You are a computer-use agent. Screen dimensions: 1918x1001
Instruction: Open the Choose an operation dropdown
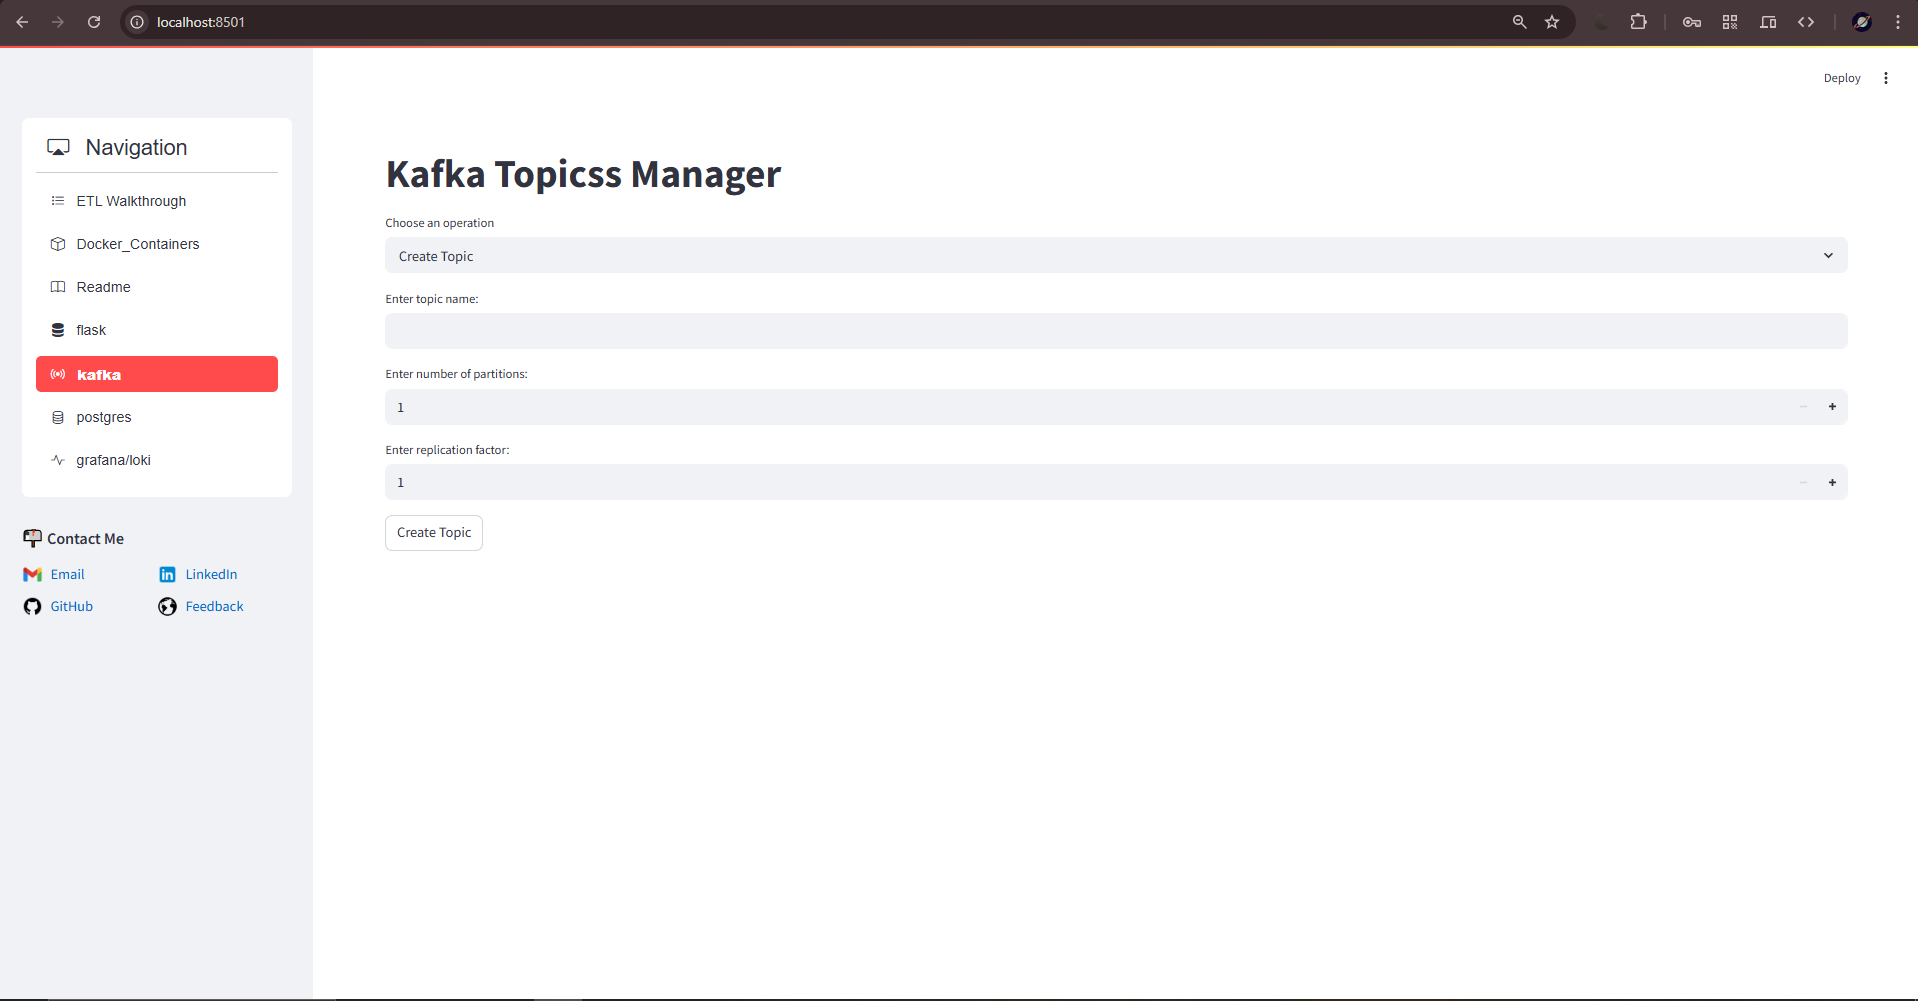[x=1116, y=255]
